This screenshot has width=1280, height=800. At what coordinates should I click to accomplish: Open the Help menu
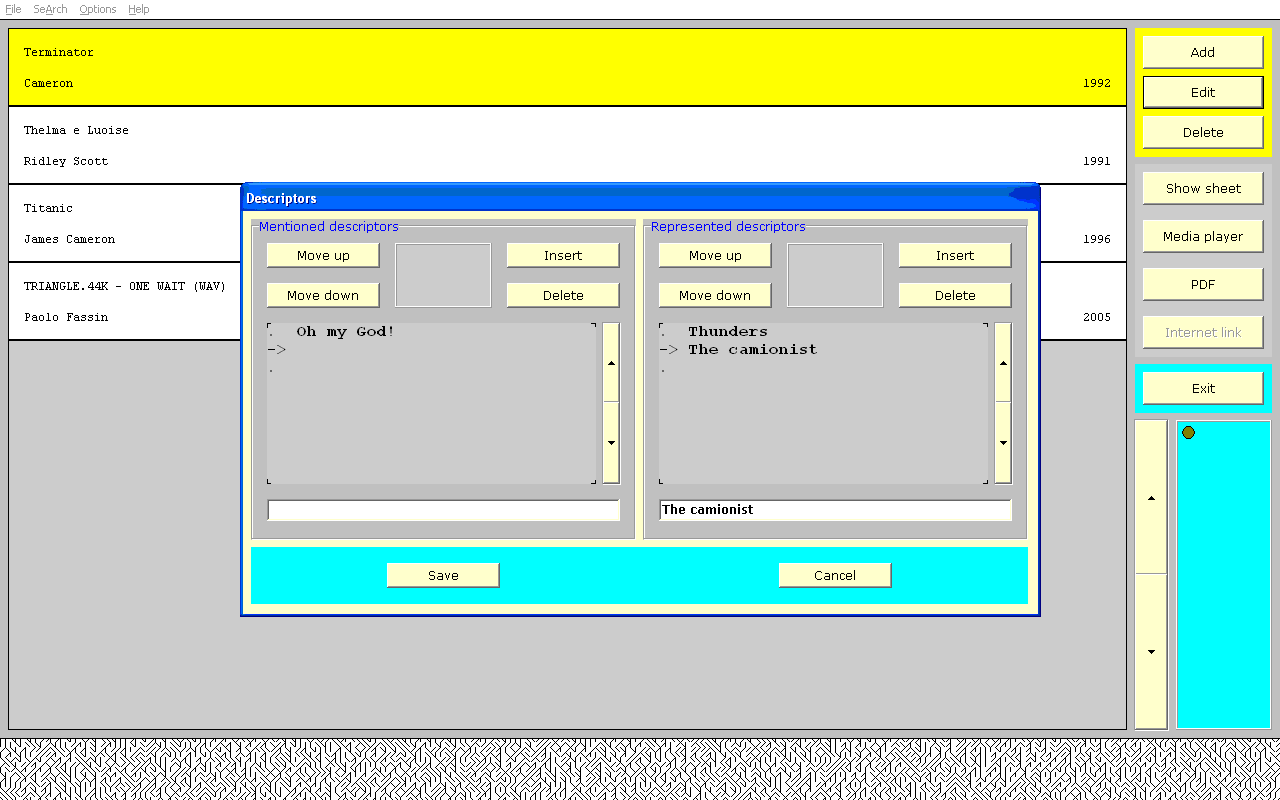(x=139, y=9)
